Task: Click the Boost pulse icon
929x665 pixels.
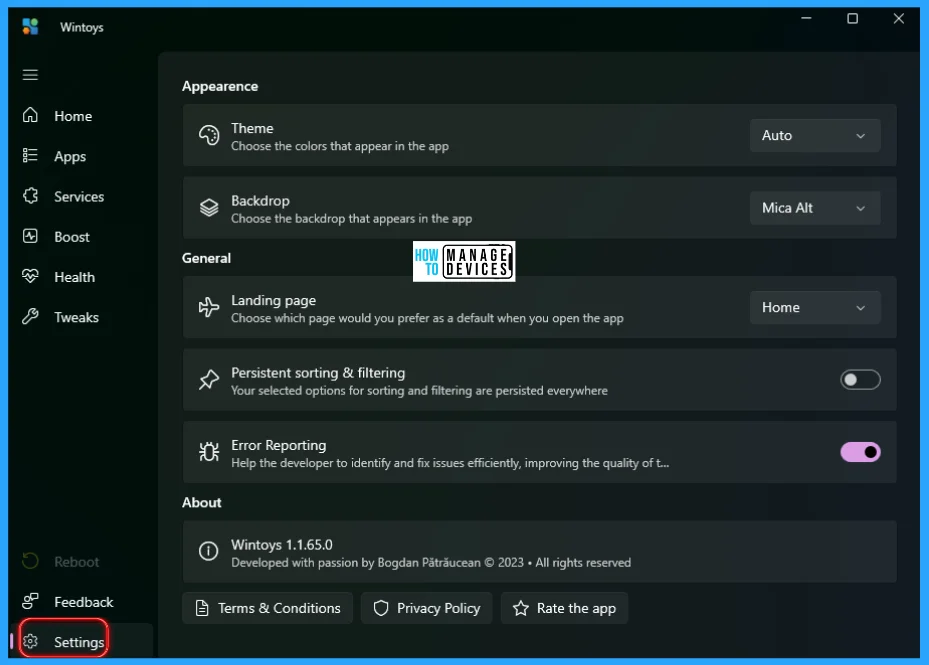Action: tap(30, 236)
